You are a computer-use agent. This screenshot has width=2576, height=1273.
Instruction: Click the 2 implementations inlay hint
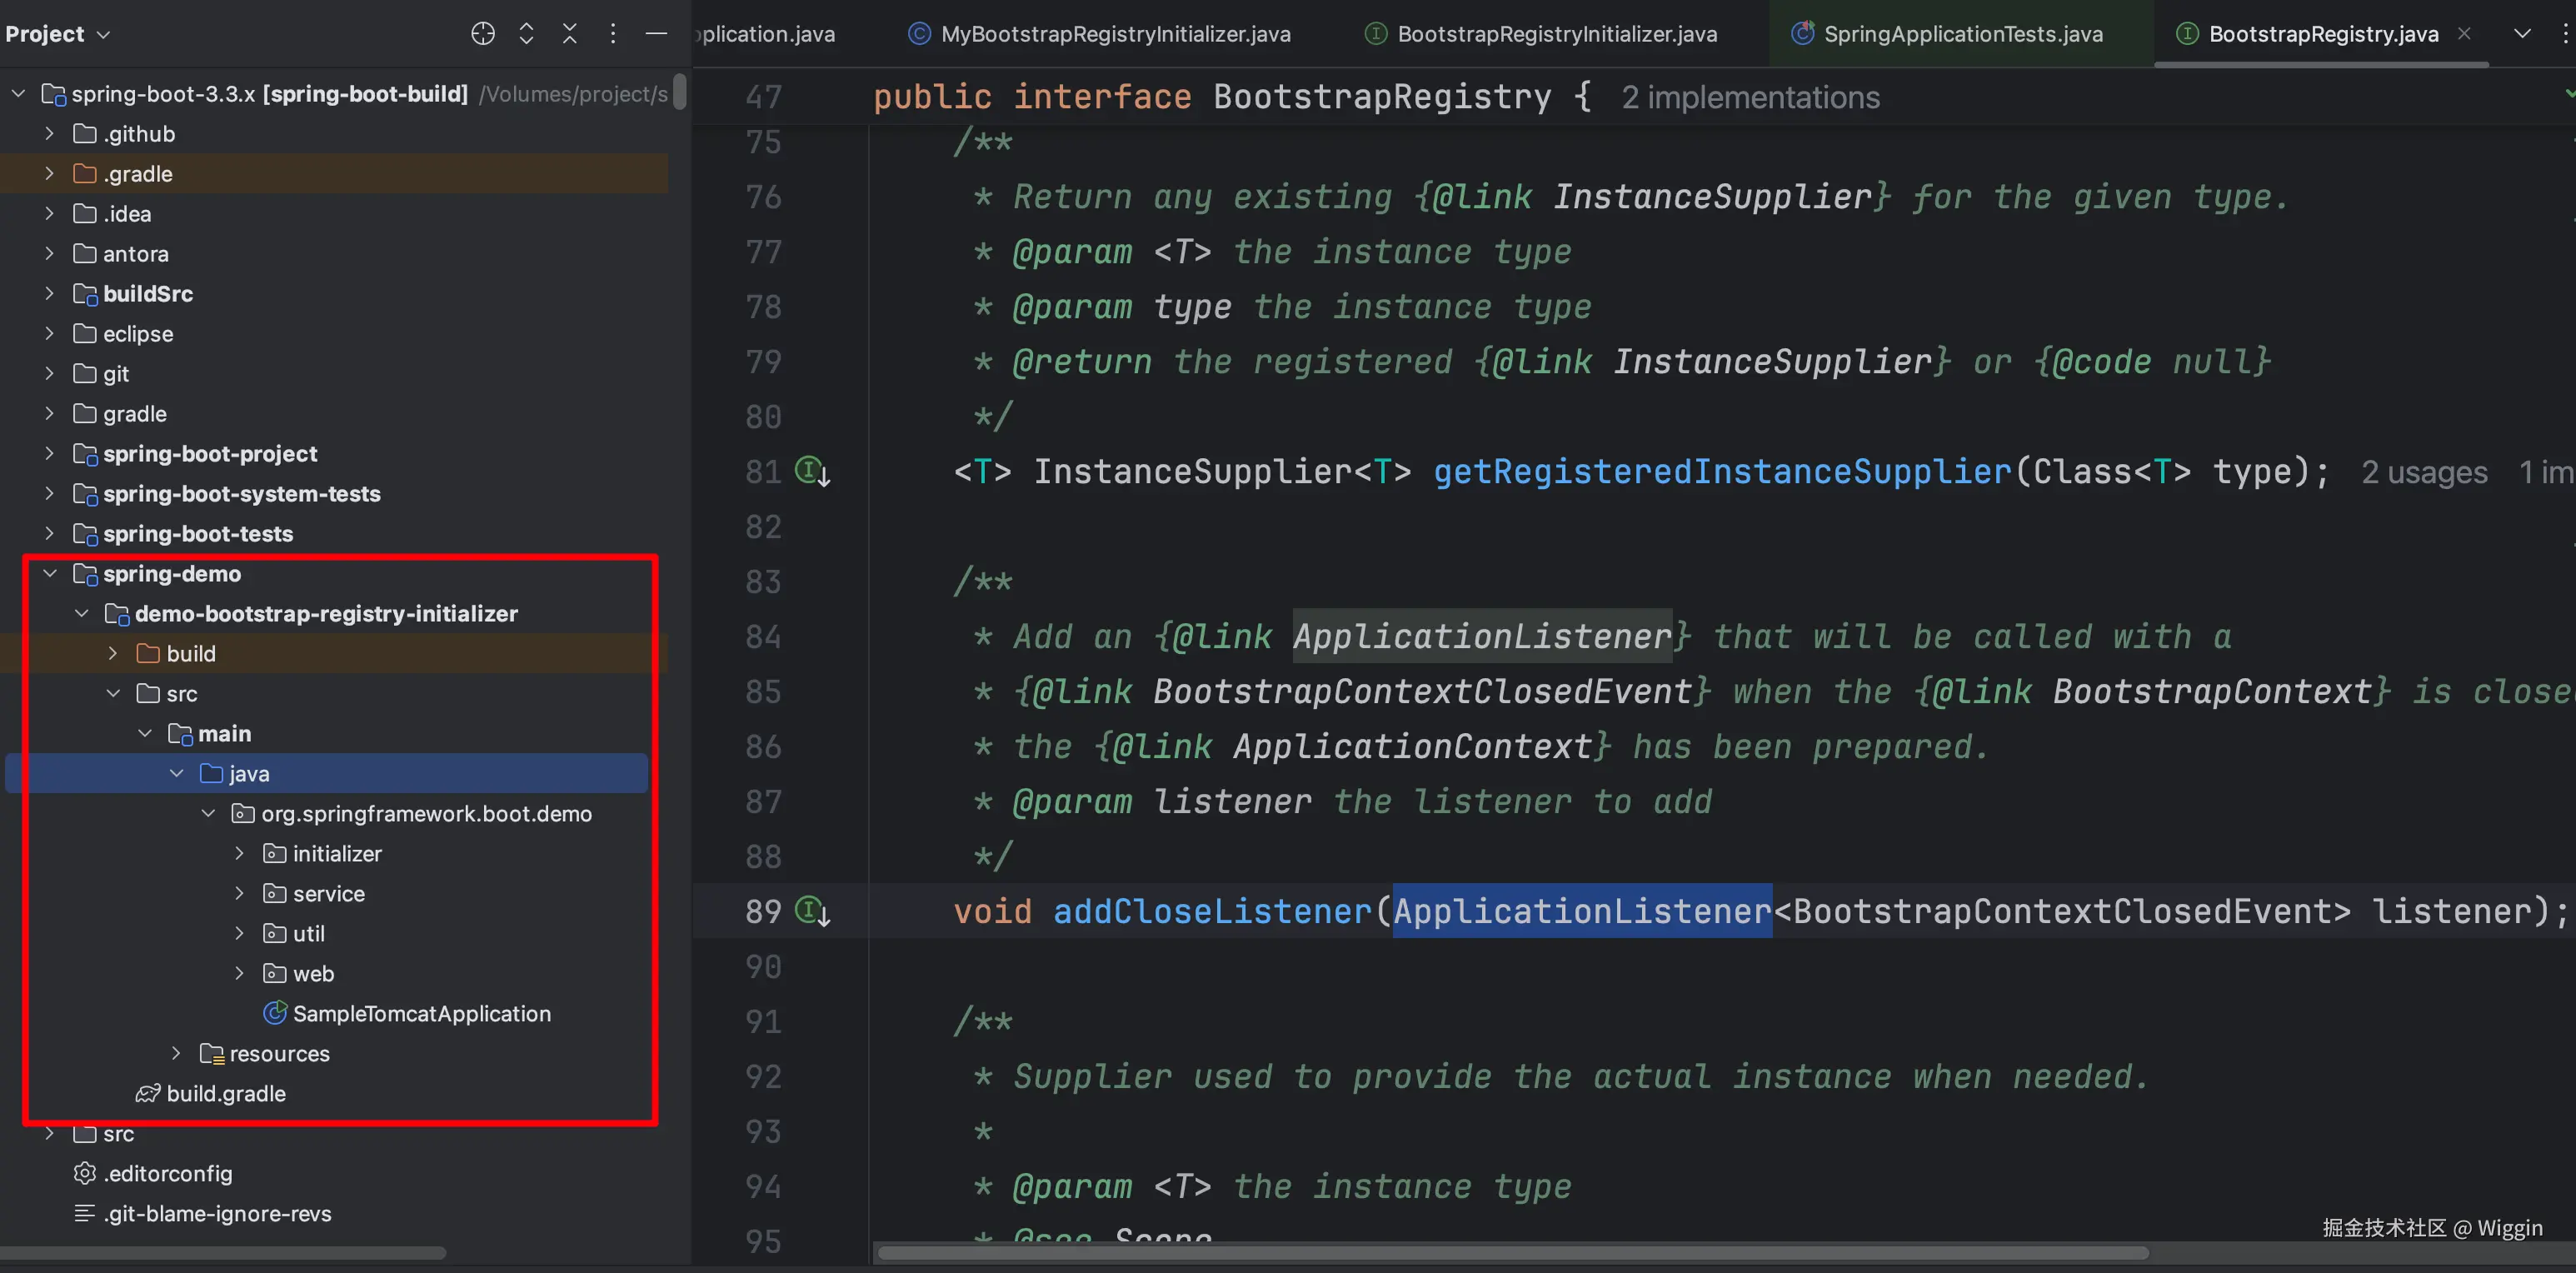tap(1750, 97)
